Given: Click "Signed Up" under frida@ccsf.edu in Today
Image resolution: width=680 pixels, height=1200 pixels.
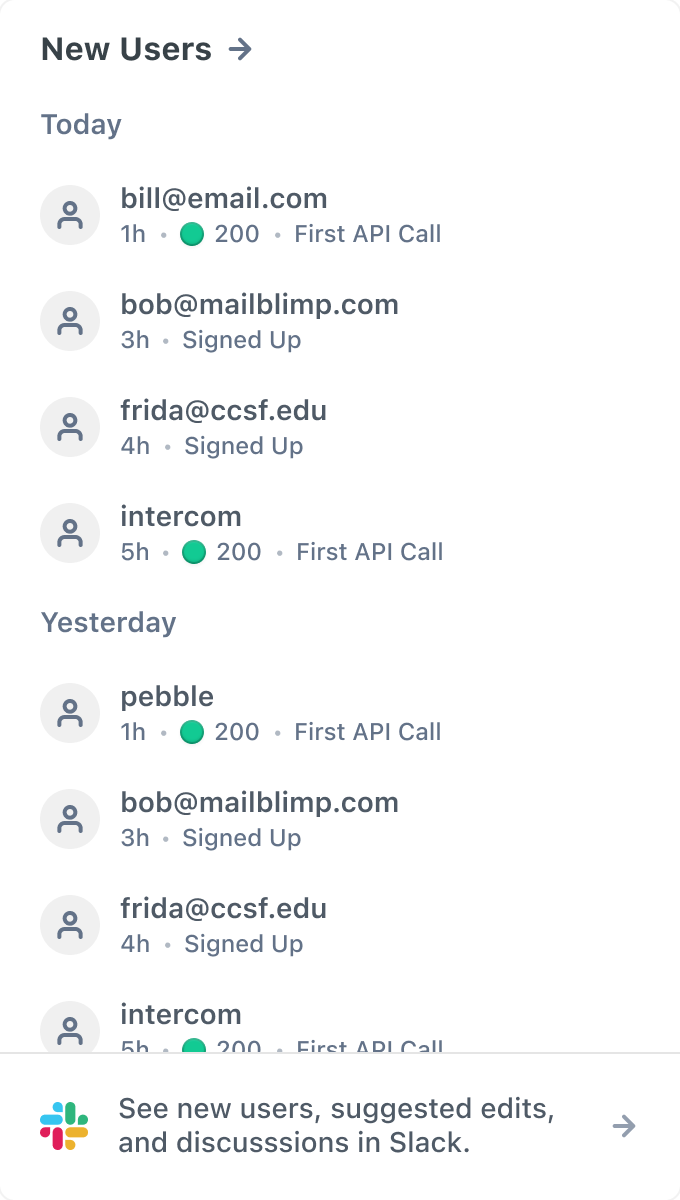Looking at the screenshot, I should point(244,446).
